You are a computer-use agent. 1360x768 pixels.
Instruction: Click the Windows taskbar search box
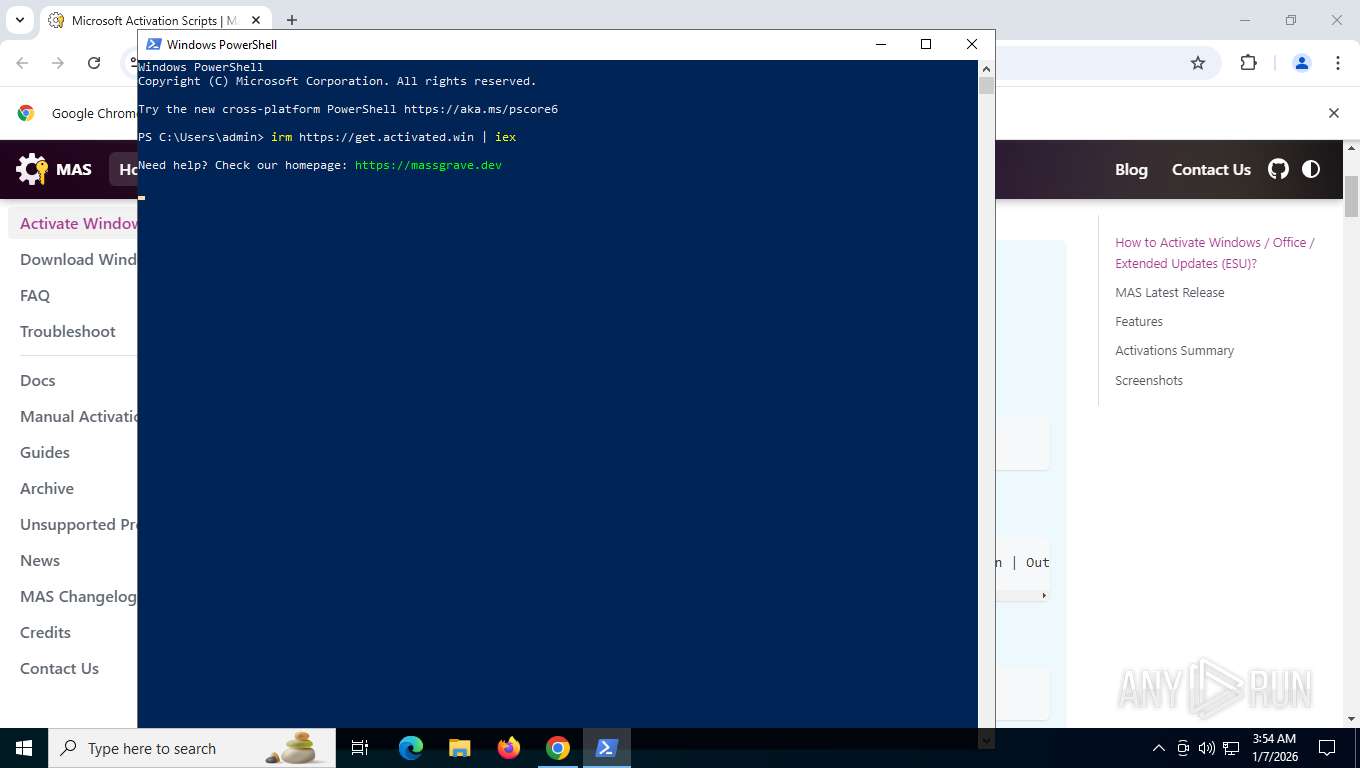(192, 748)
